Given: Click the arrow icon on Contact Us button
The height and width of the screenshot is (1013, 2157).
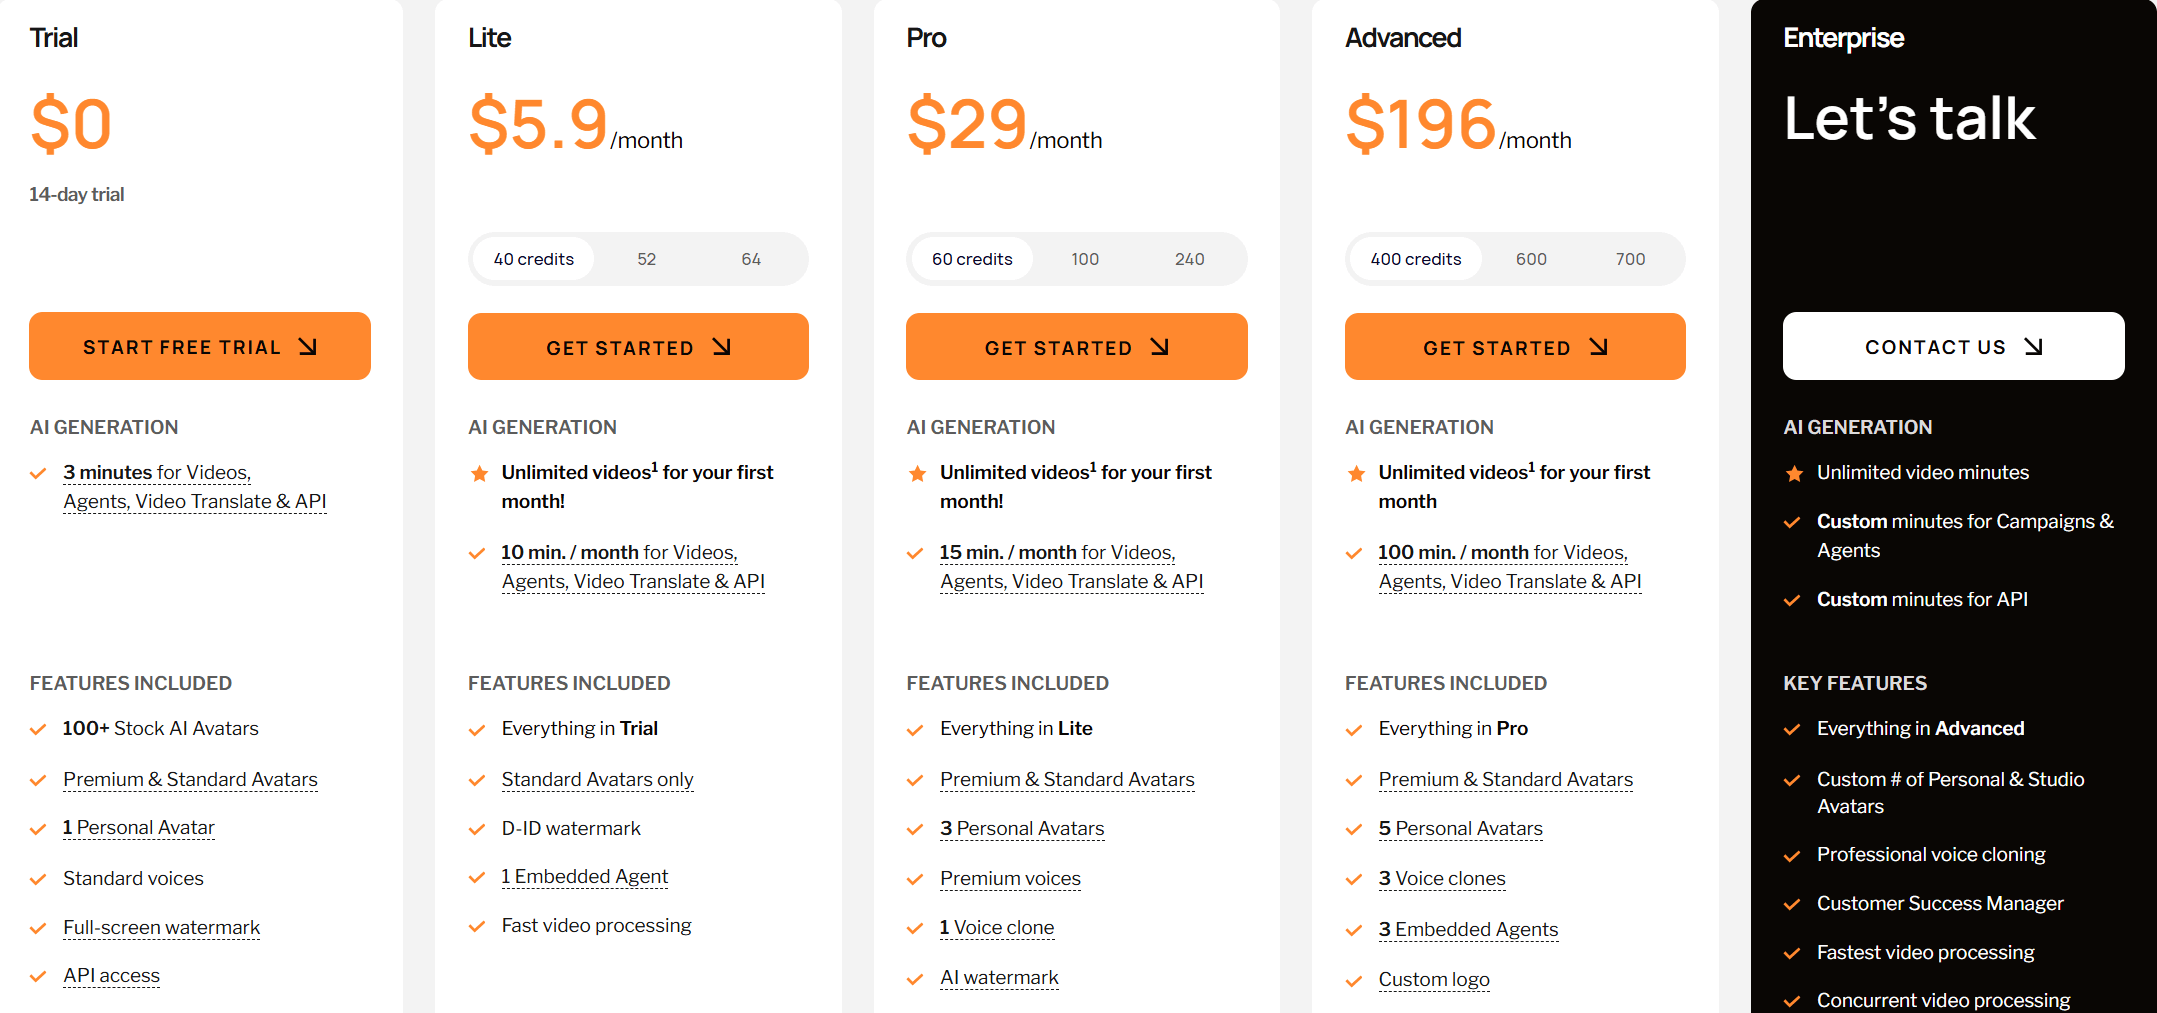Looking at the screenshot, I should [2033, 347].
